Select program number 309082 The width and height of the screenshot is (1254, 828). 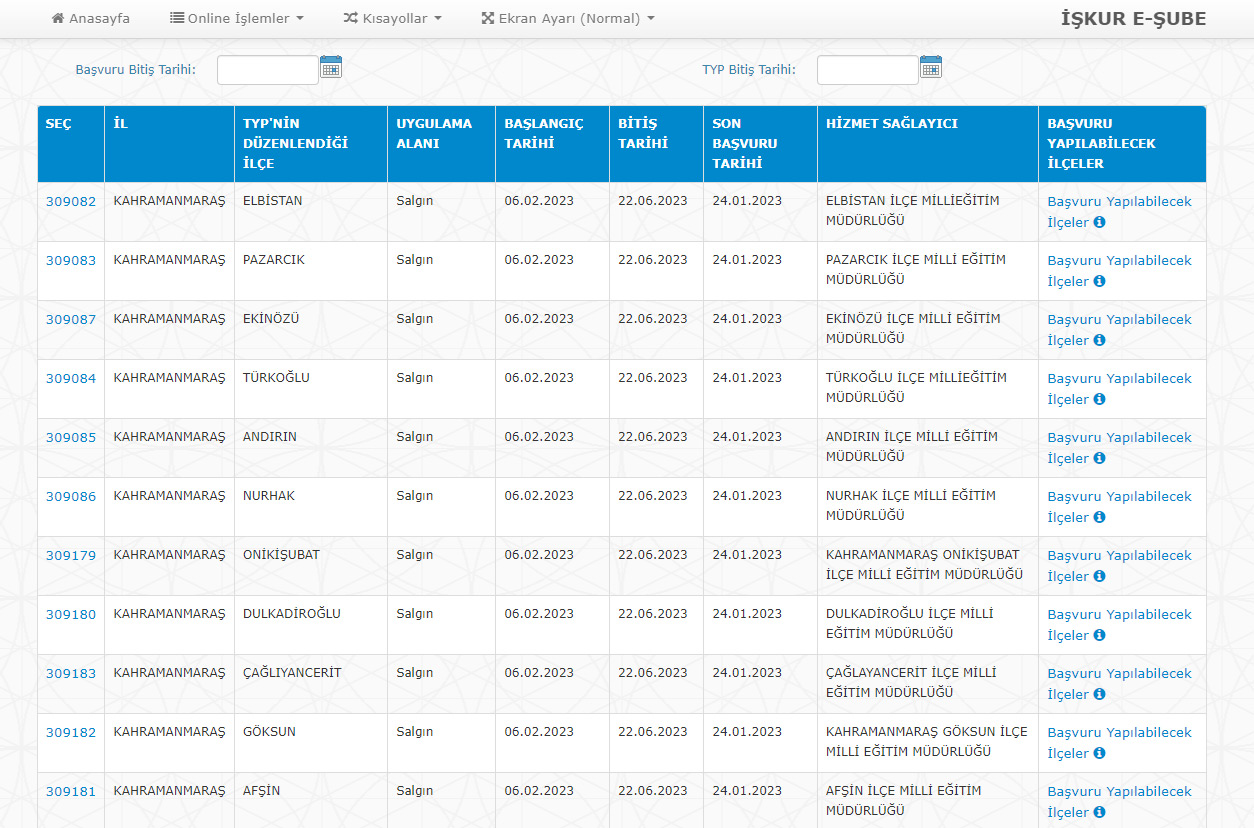[x=71, y=202]
